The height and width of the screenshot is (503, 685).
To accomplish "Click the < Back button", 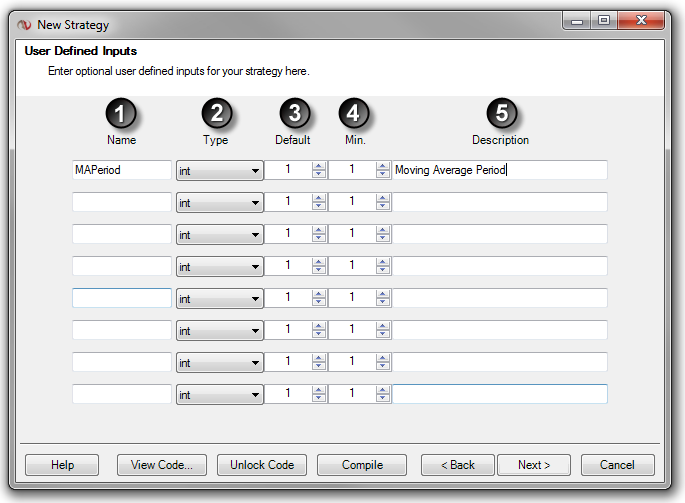I will (457, 465).
